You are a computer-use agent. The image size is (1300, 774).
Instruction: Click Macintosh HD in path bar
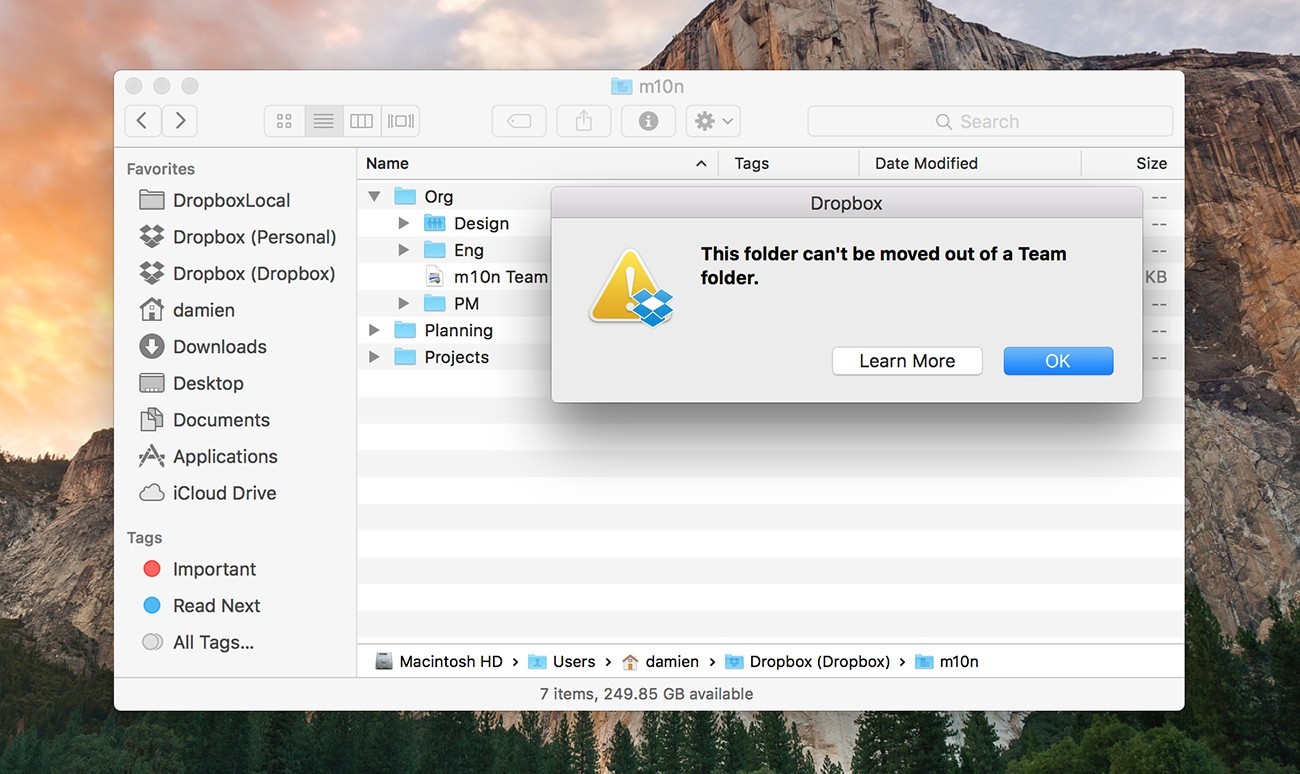439,662
